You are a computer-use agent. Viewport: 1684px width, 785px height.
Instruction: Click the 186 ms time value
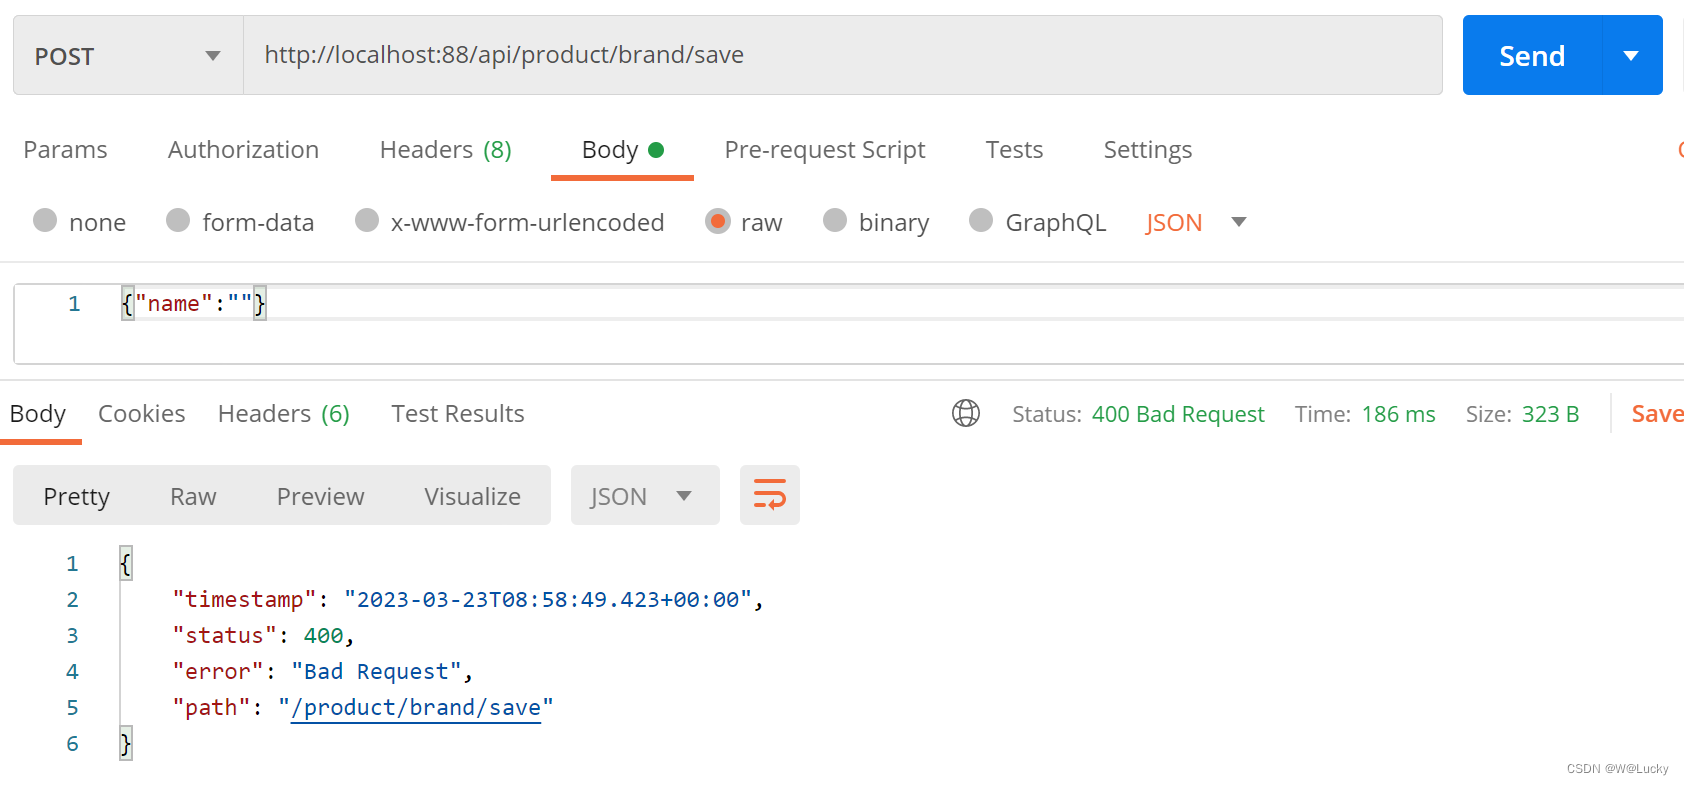(1398, 414)
